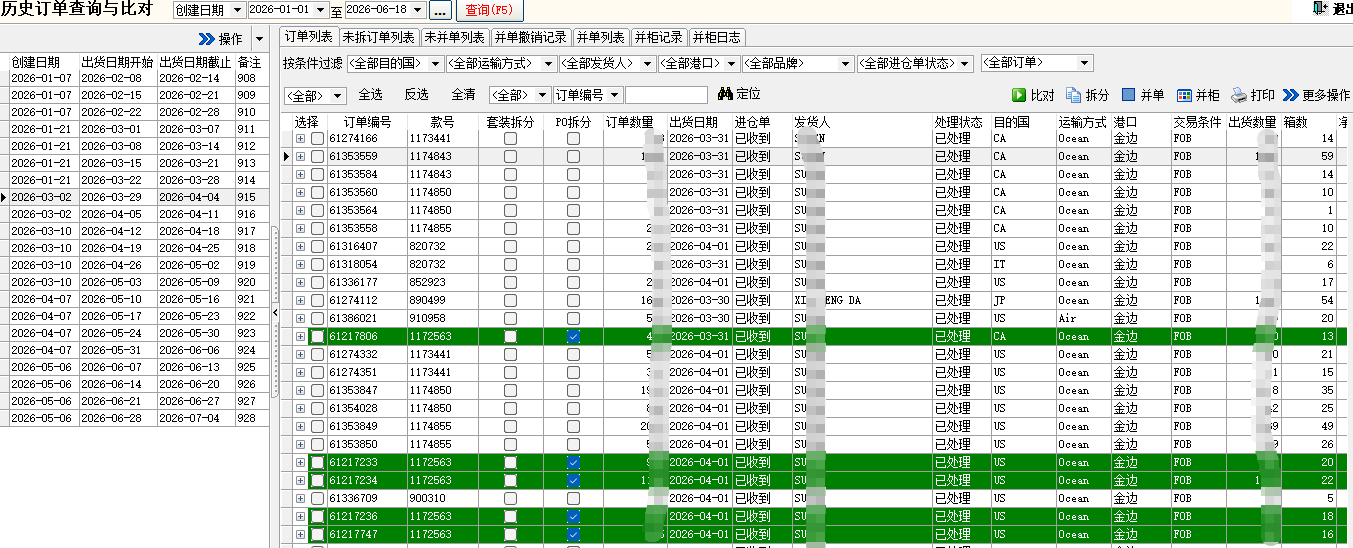Toggle 套装拆分 checkbox for order 61353560
This screenshot has width=1353, height=548.
[510, 193]
